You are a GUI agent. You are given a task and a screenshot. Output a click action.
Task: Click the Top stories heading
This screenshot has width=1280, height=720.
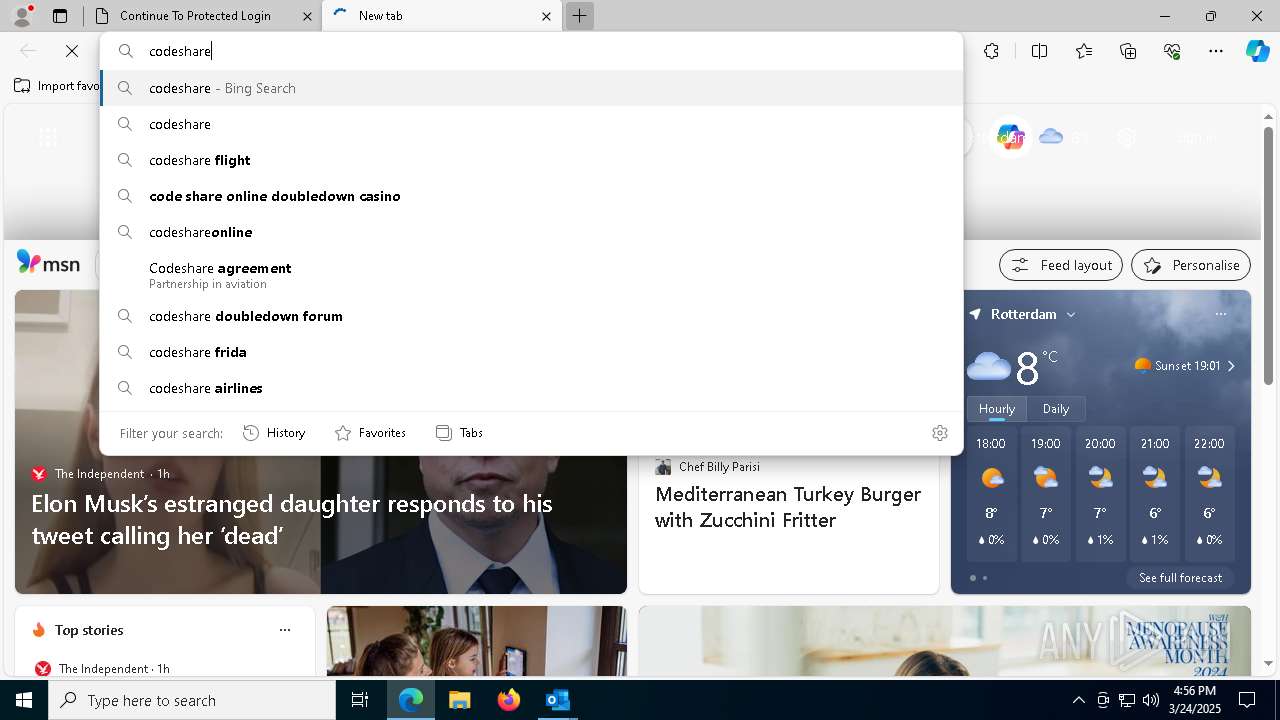coord(89,630)
